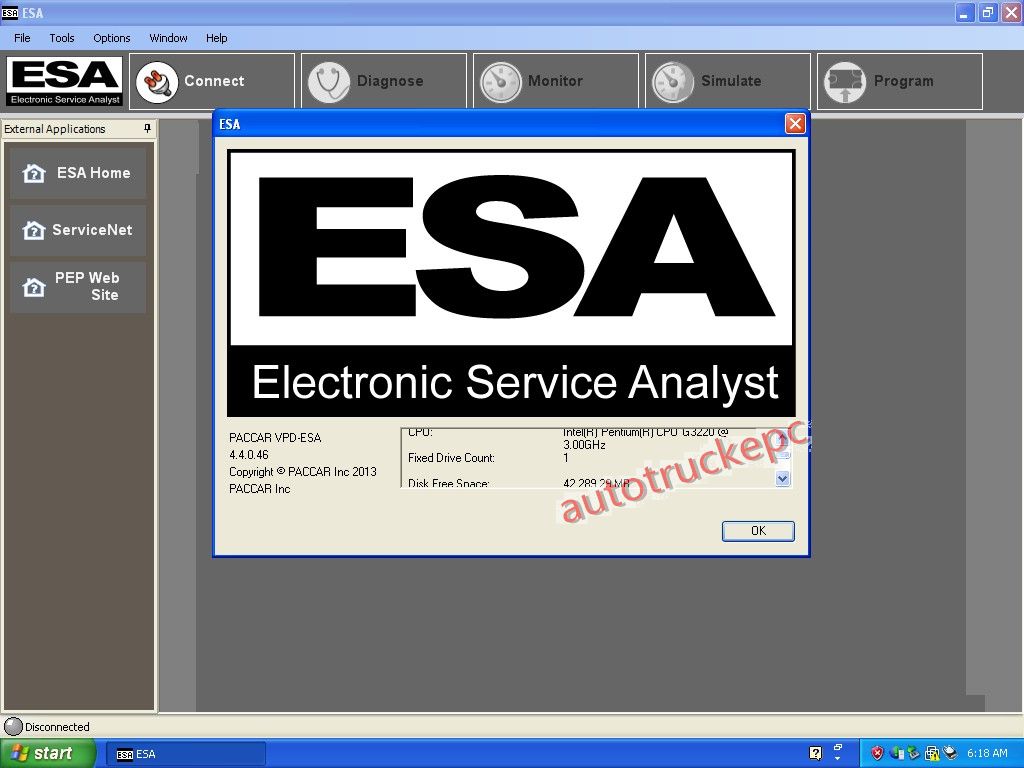The height and width of the screenshot is (768, 1024).
Task: Select the ESA taskbar window button
Action: [186, 754]
